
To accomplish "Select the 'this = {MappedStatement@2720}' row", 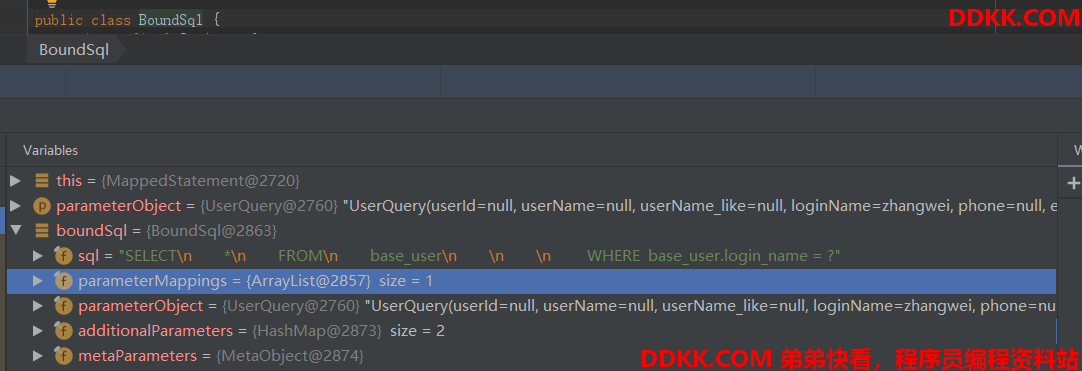I will pos(531,181).
